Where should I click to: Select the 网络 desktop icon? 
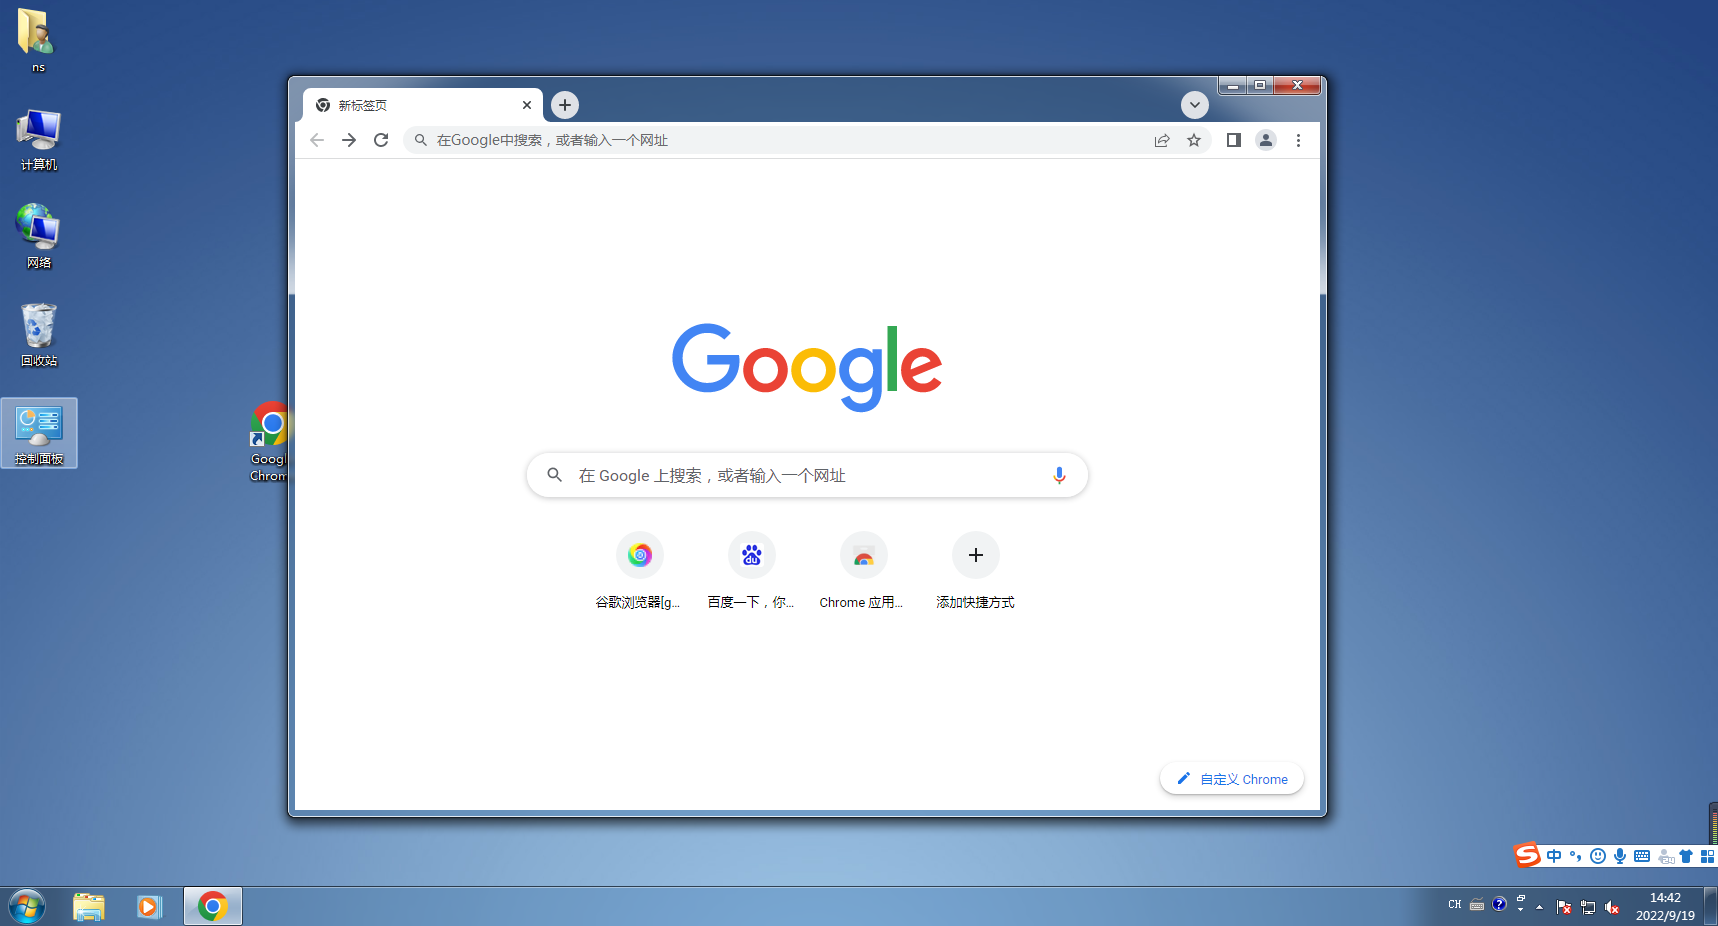coord(38,237)
